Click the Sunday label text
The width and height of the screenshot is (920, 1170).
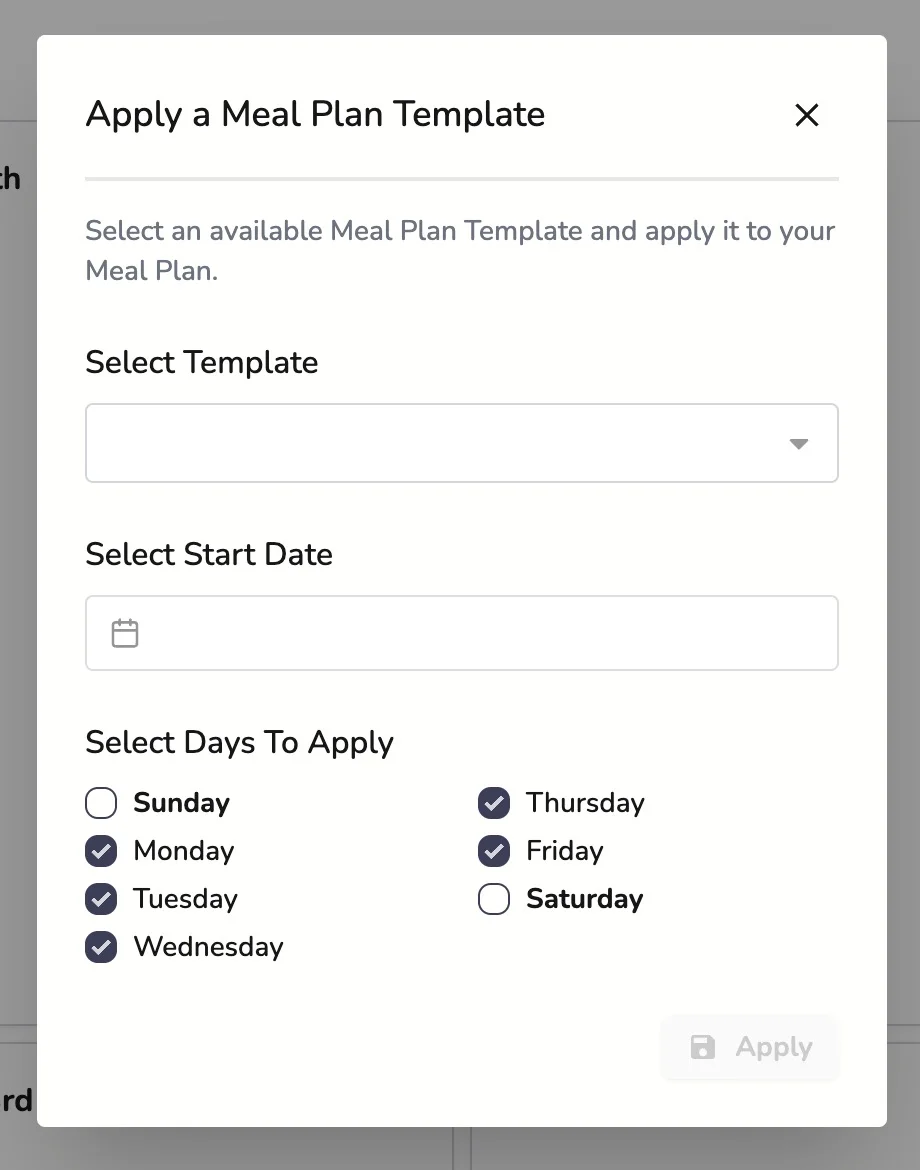[x=181, y=803]
